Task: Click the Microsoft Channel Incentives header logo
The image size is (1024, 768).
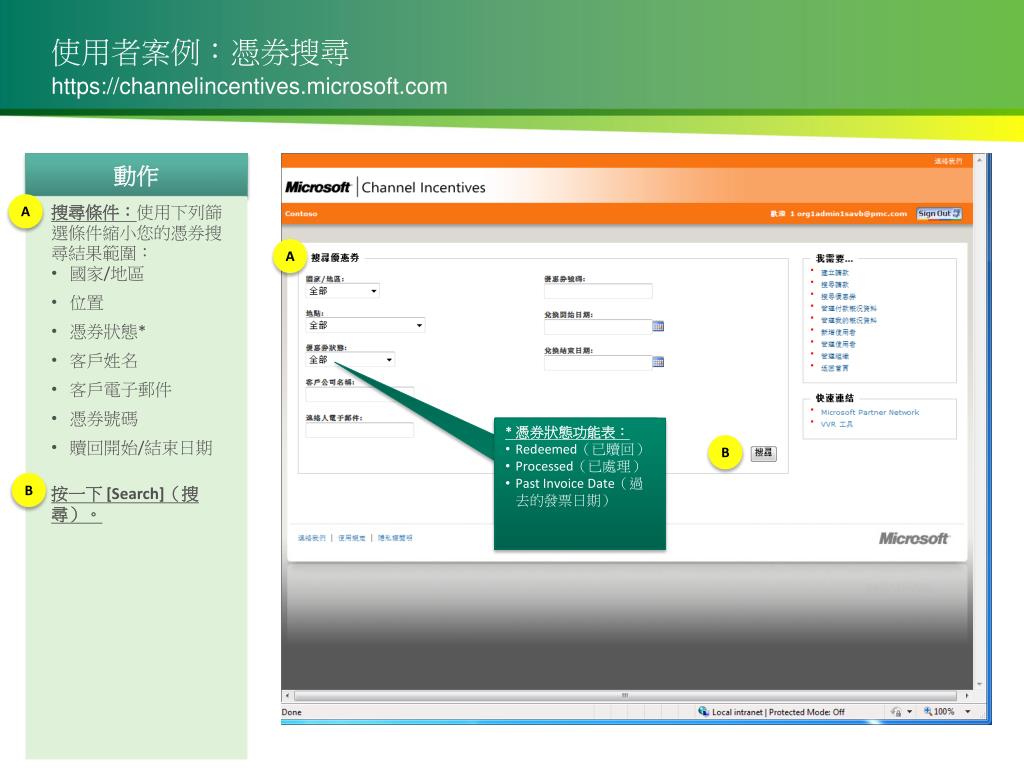Action: point(385,187)
